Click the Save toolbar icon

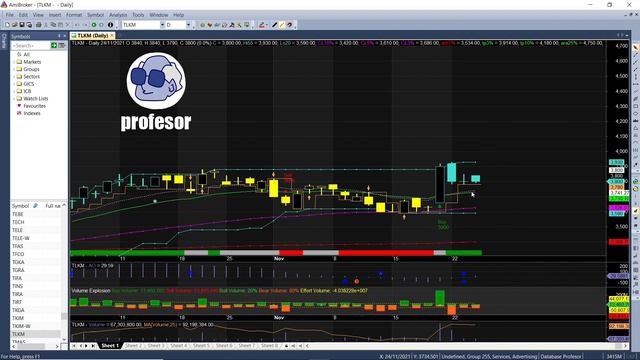[x=22, y=25]
